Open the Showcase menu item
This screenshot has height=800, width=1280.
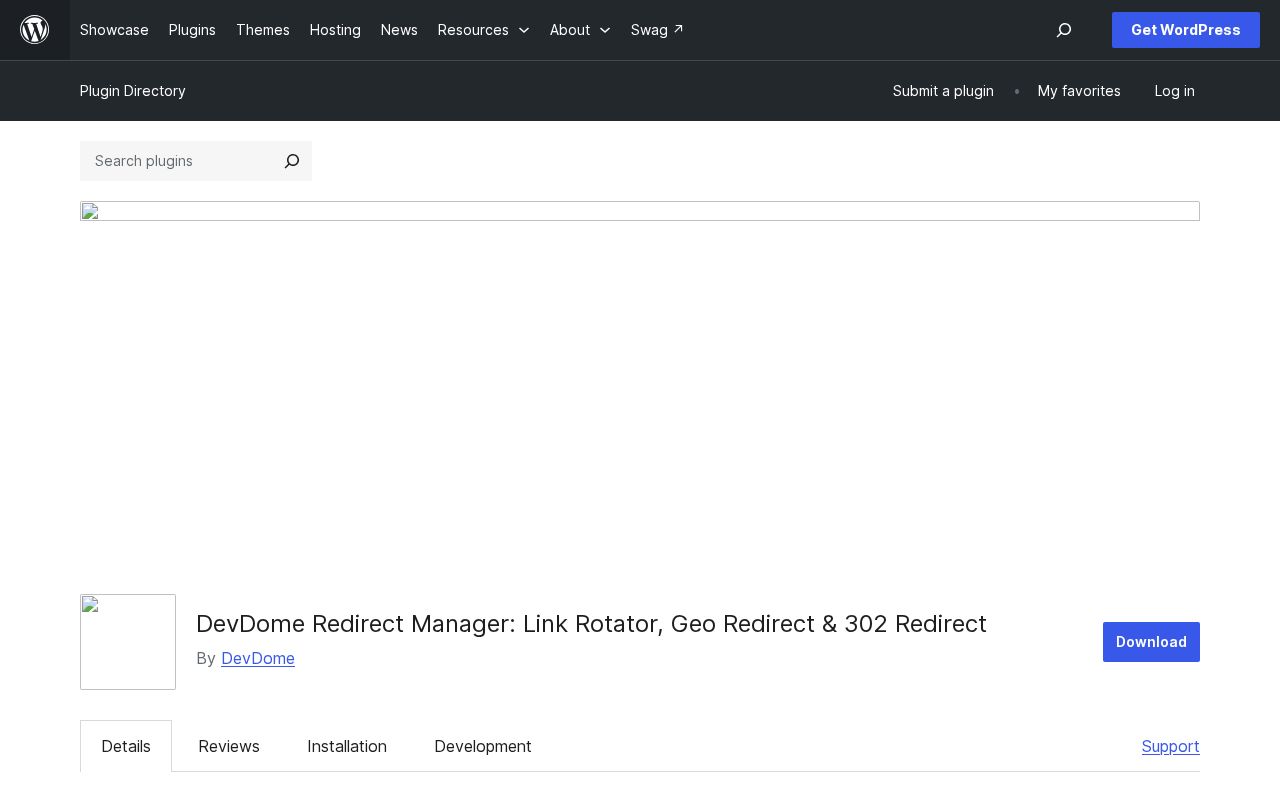coord(114,30)
